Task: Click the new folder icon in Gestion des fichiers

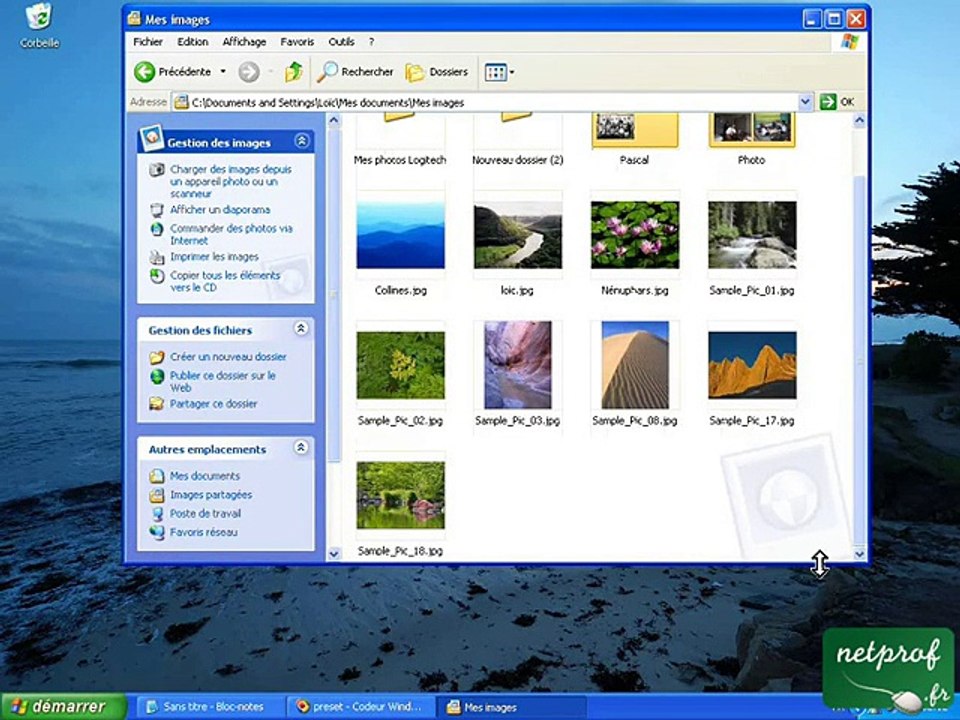Action: click(x=157, y=357)
